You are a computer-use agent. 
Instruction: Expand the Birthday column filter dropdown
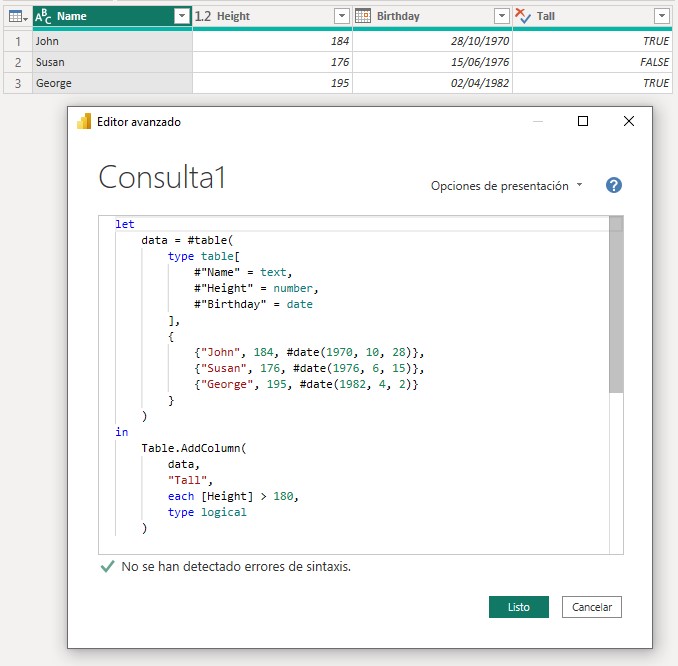tap(501, 16)
